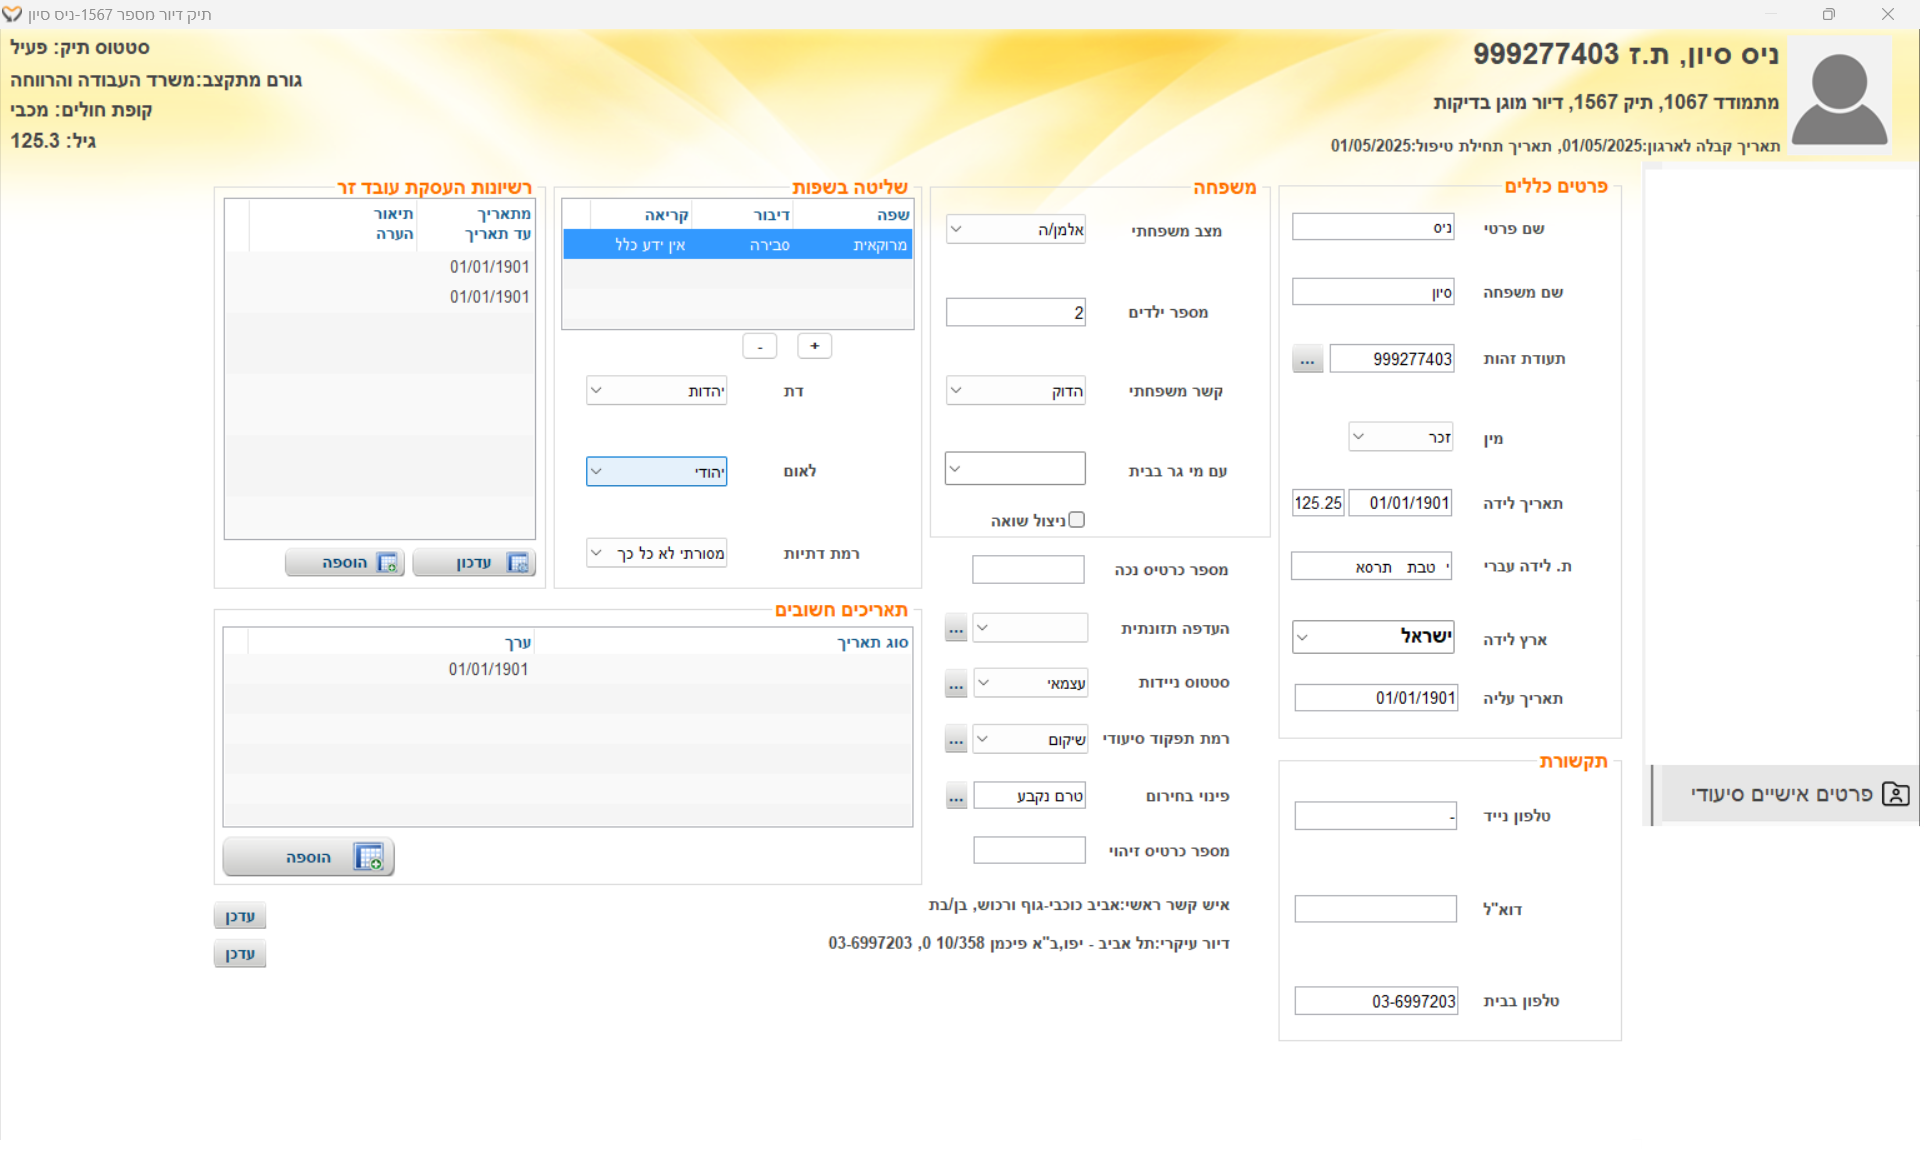
Task: Click the foreign worker license add button
Action: (x=345, y=563)
